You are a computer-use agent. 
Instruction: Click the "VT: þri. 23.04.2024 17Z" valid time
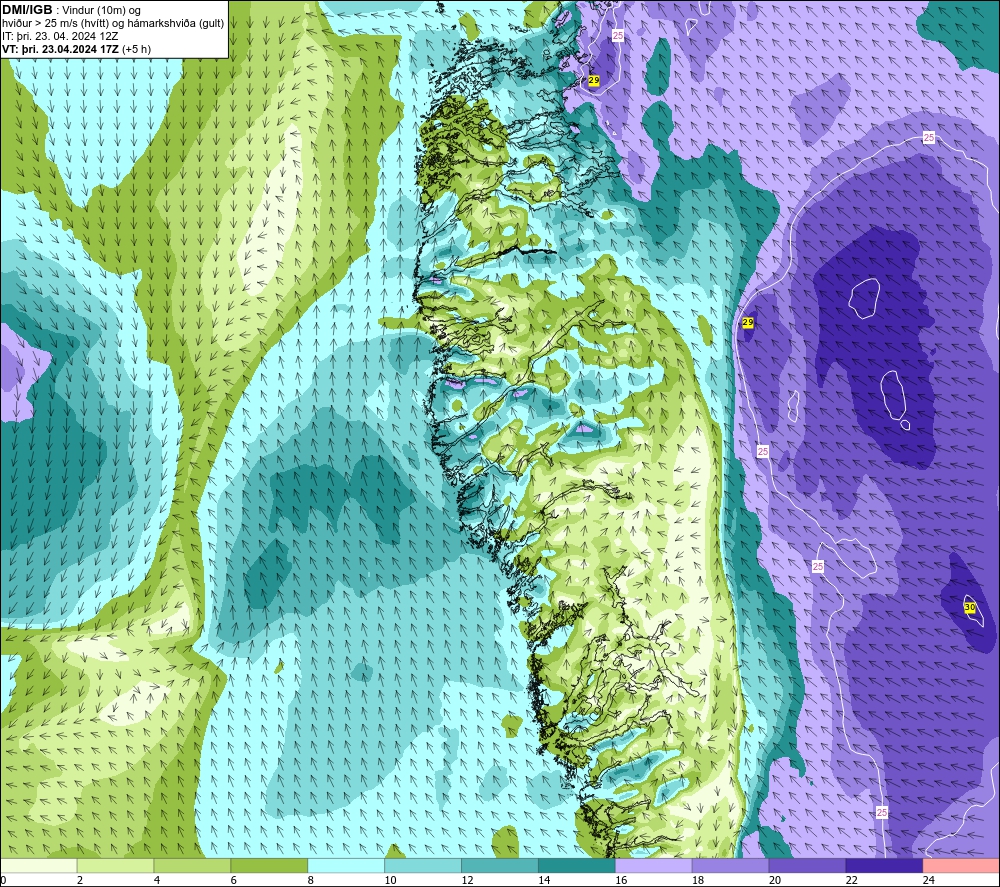click(x=60, y=49)
